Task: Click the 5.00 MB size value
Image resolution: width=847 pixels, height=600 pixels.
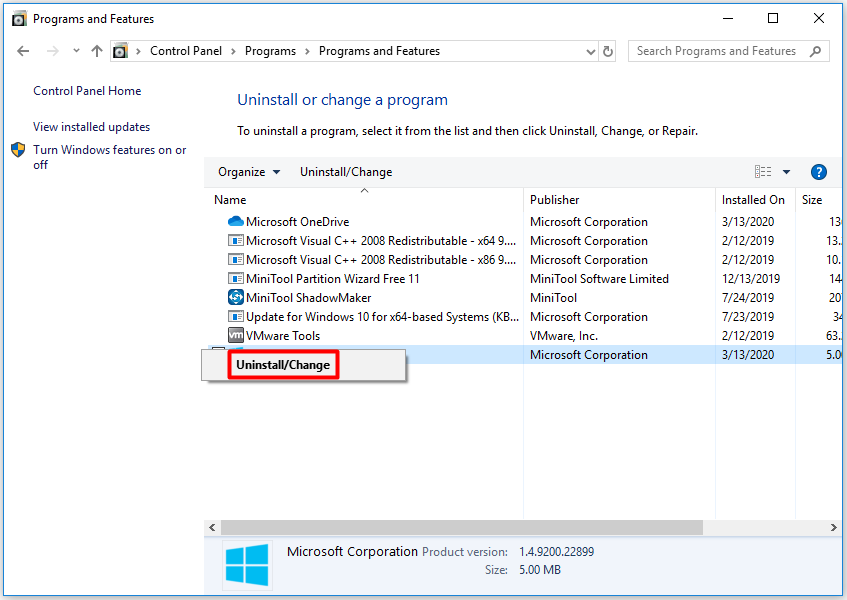Action: [540, 570]
